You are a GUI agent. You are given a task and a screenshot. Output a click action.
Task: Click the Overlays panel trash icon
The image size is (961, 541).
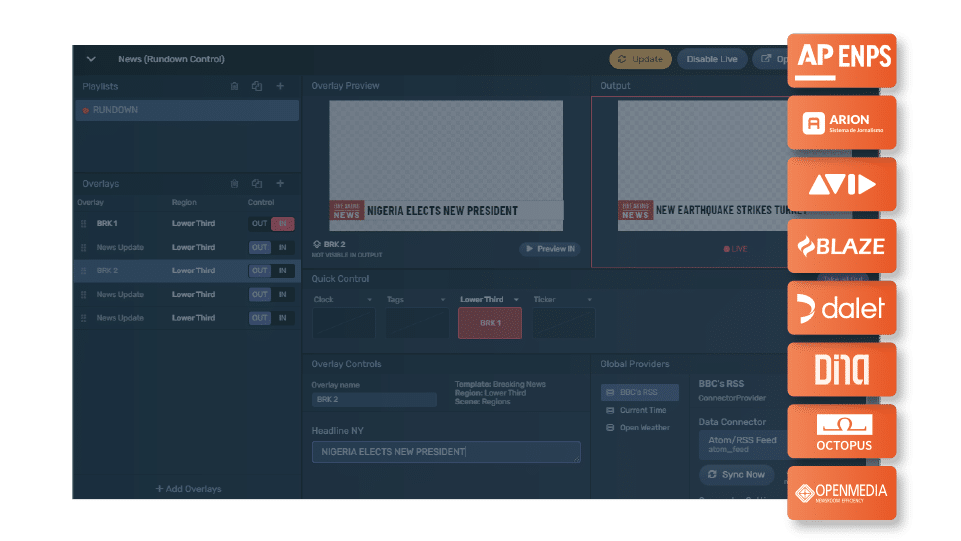[234, 184]
